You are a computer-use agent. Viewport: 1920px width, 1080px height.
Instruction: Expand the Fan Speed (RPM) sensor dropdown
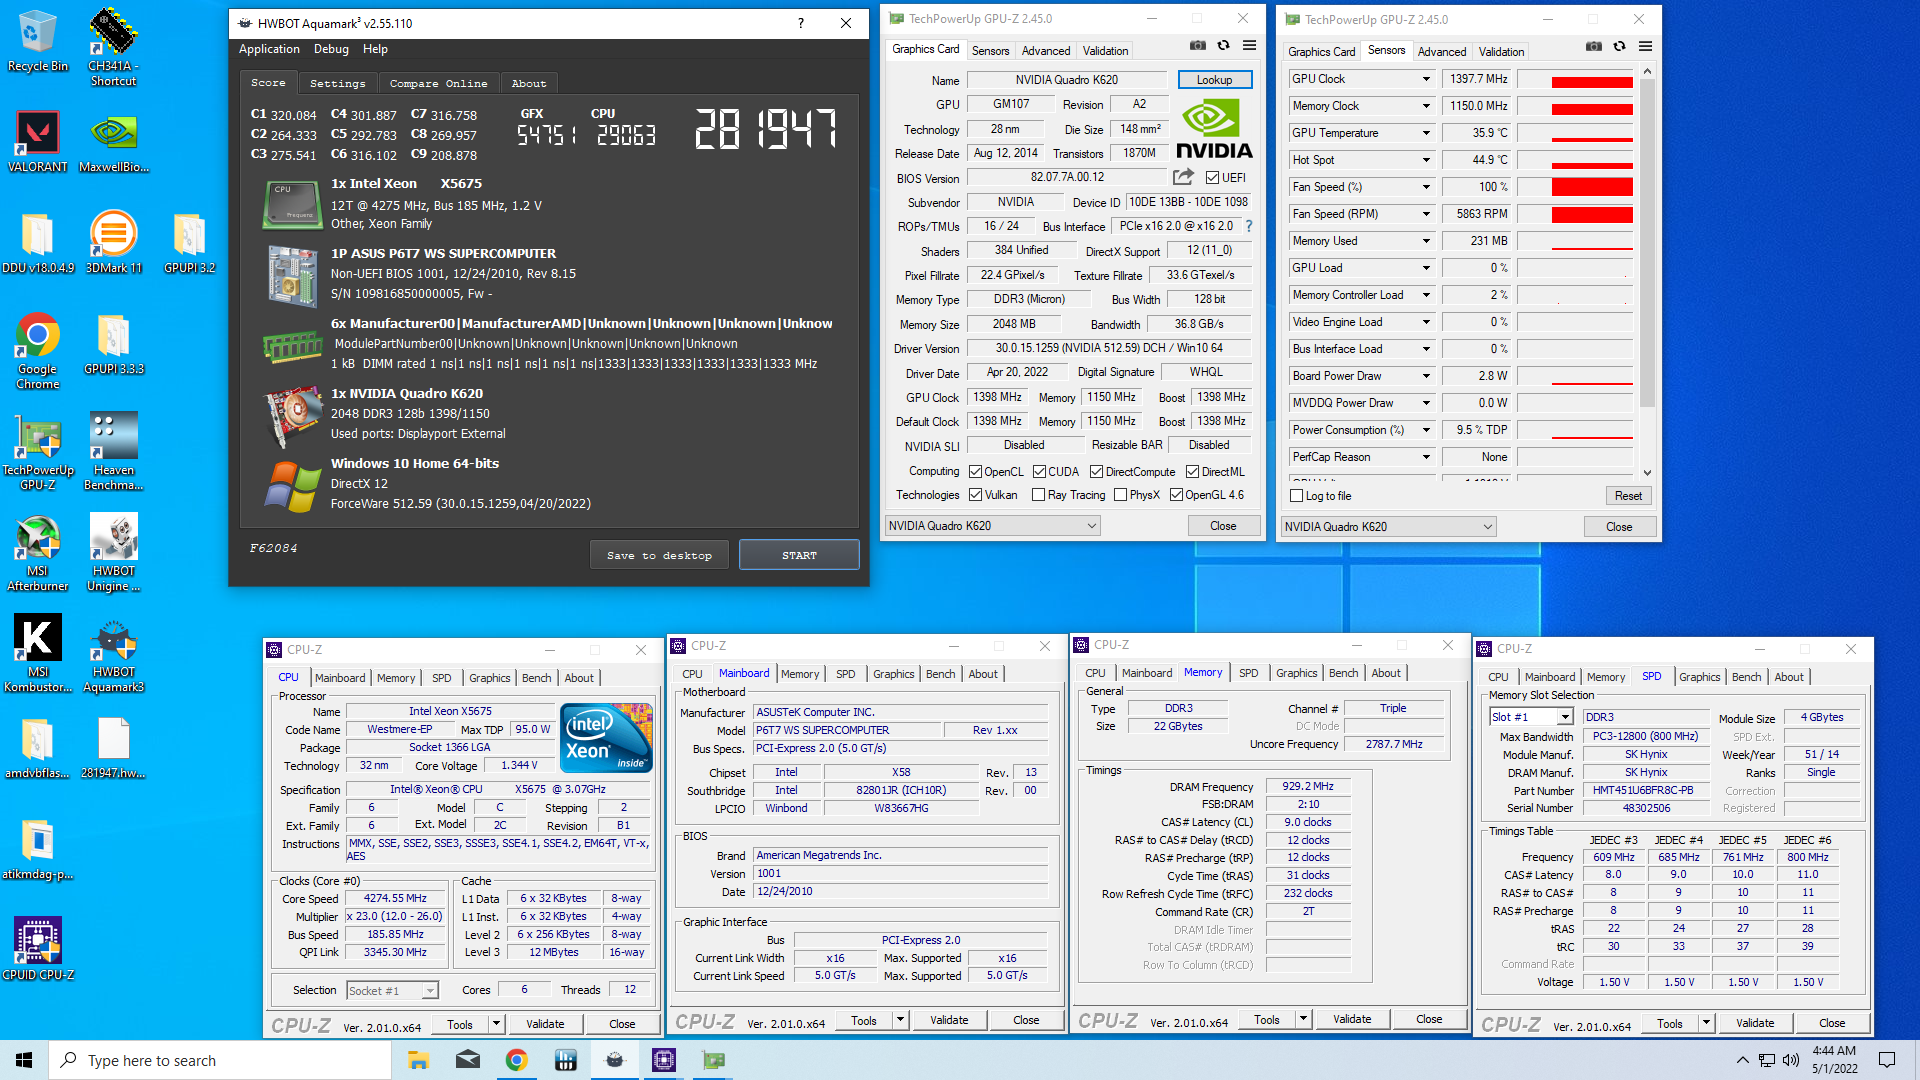pyautogui.click(x=1426, y=214)
